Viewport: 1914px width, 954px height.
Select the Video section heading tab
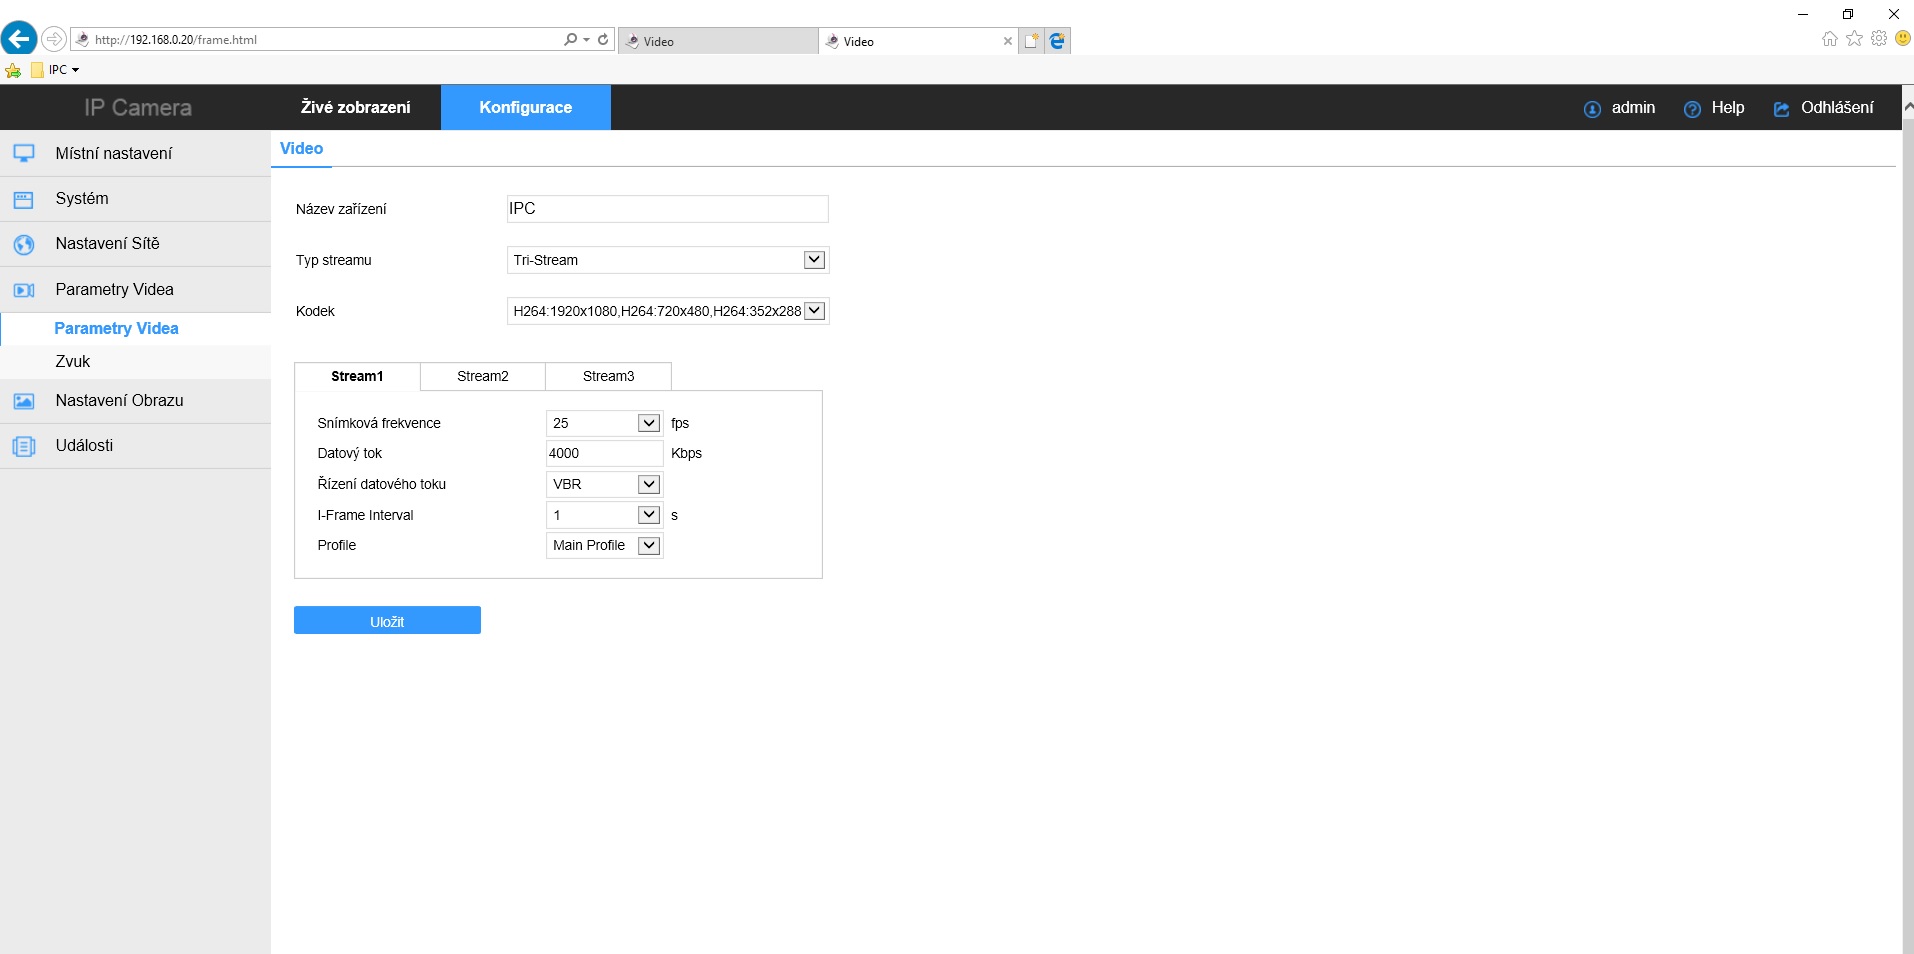(301, 148)
